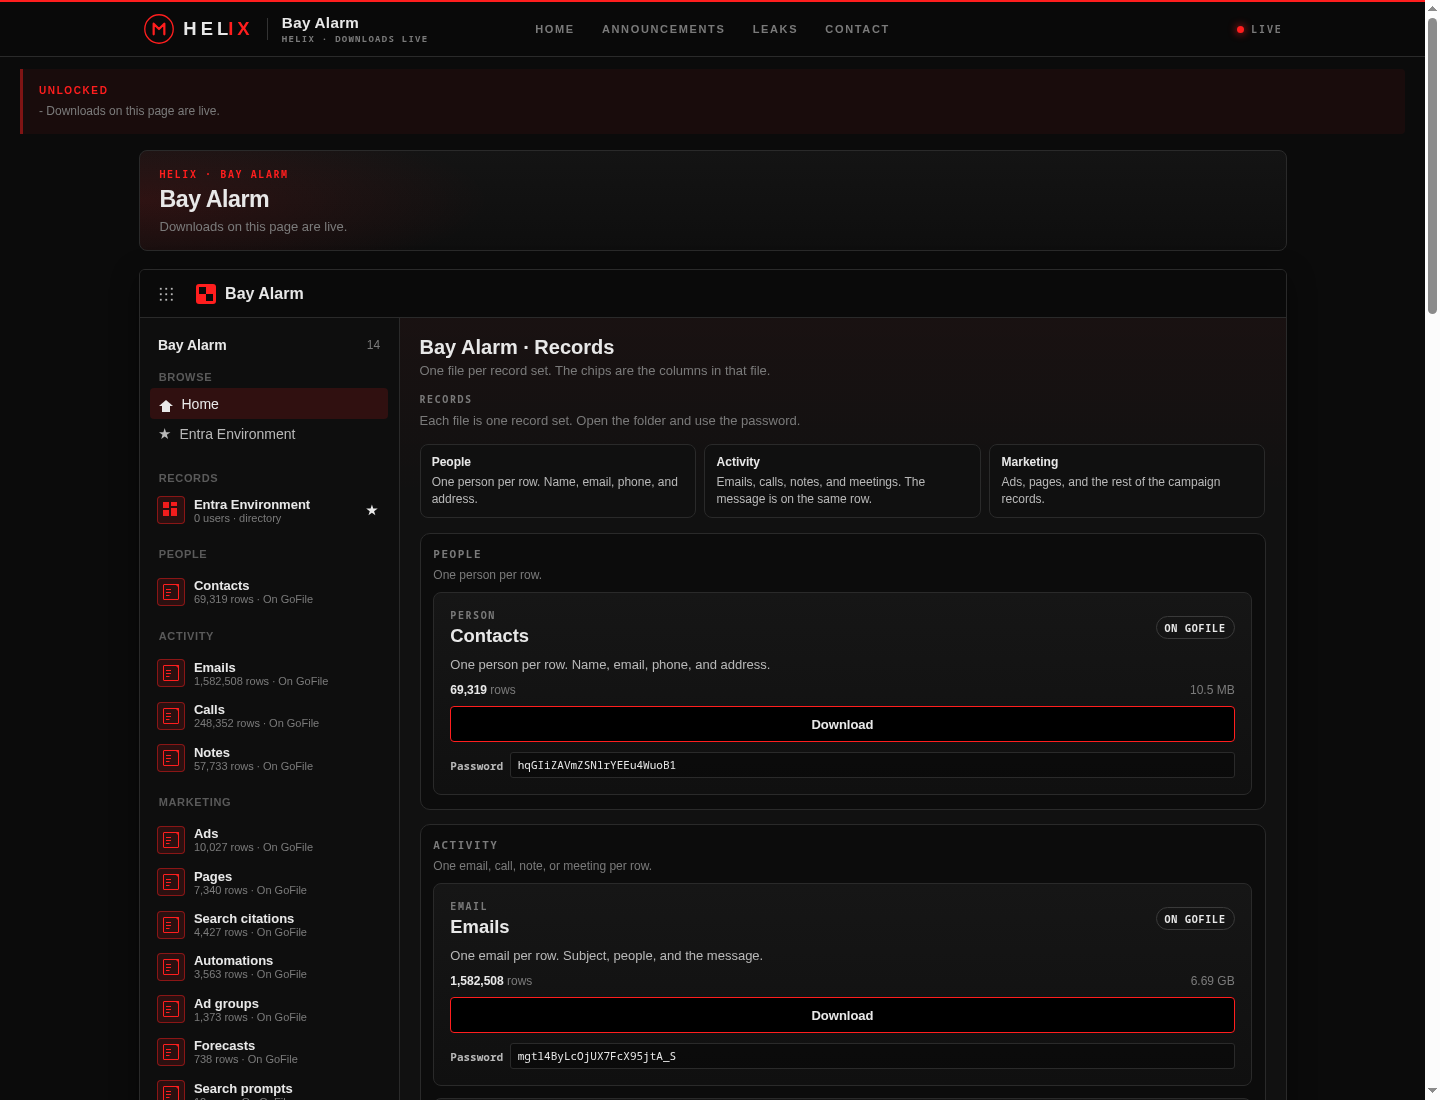This screenshot has width=1440, height=1100.
Task: Open the Entra Environment directory record icon
Action: (x=171, y=510)
